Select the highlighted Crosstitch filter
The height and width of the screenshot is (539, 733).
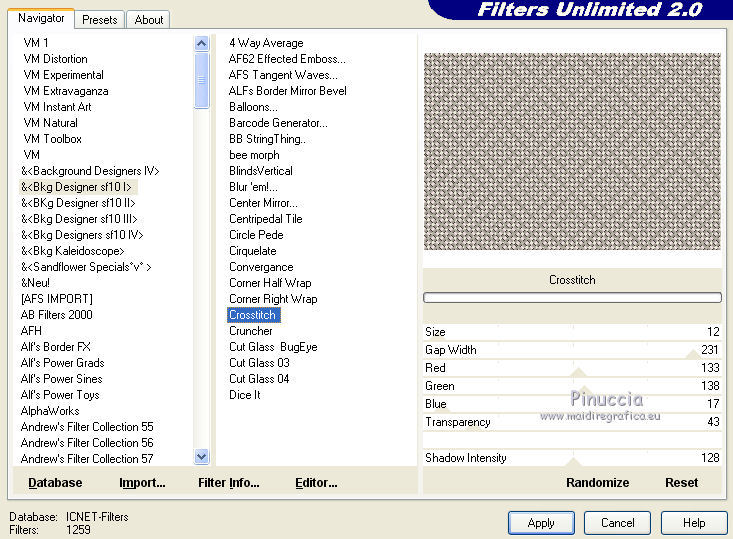[254, 315]
